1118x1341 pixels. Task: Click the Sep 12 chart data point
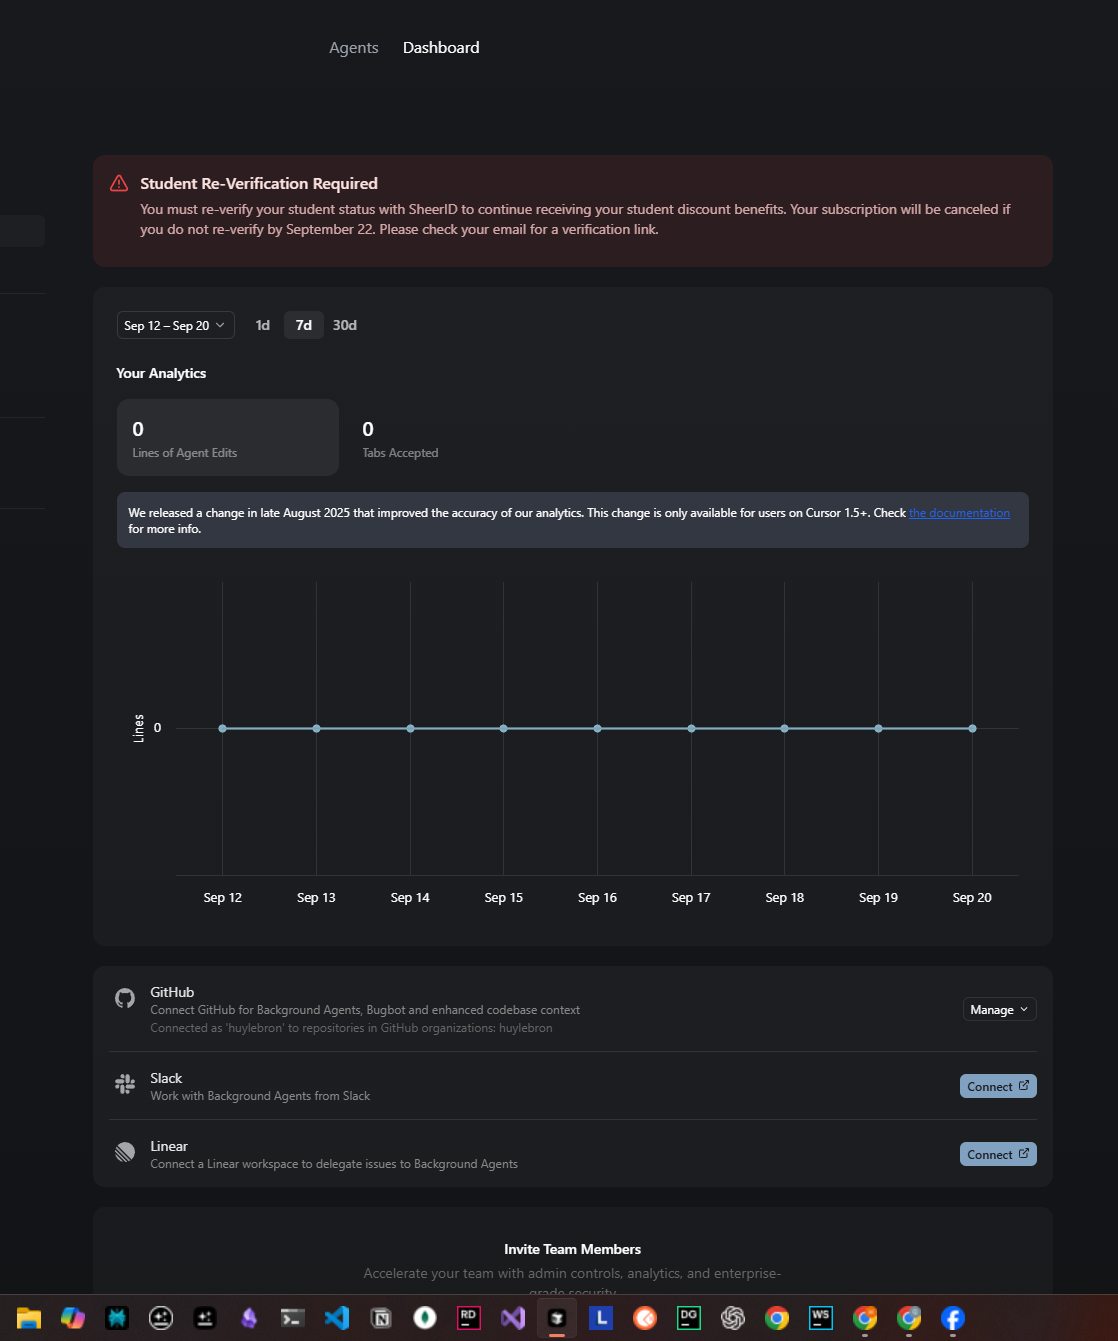[x=222, y=728]
